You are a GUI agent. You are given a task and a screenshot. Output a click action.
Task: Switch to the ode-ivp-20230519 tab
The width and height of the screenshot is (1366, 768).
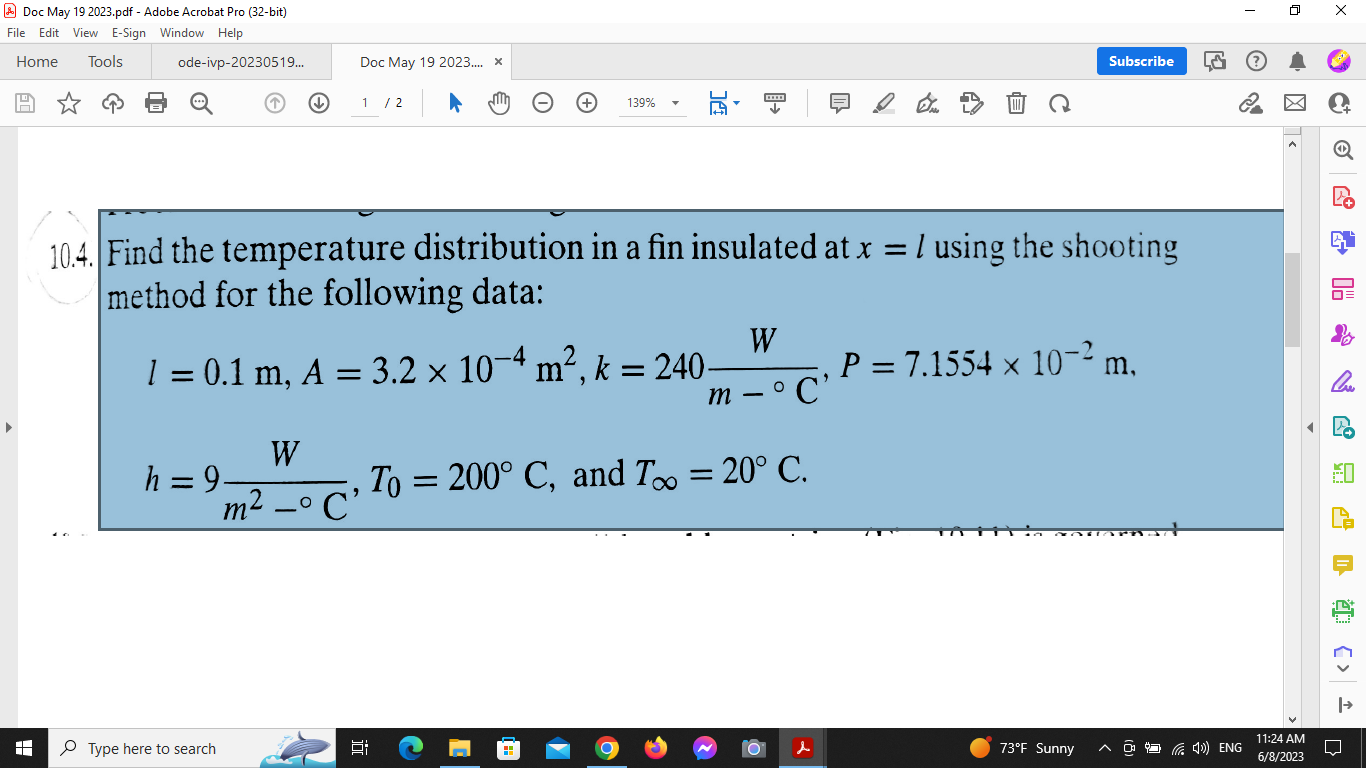pos(240,62)
